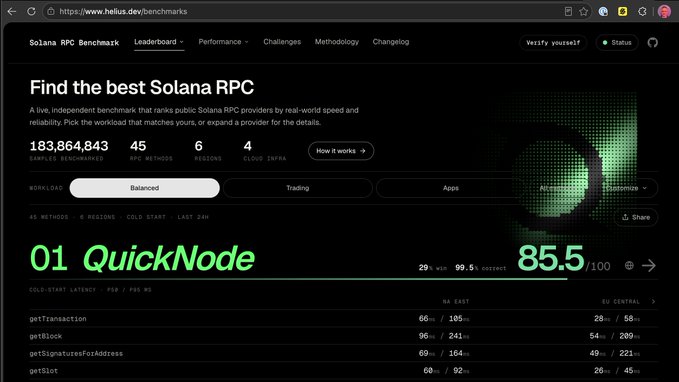Open the GitHub icon link

[653, 42]
